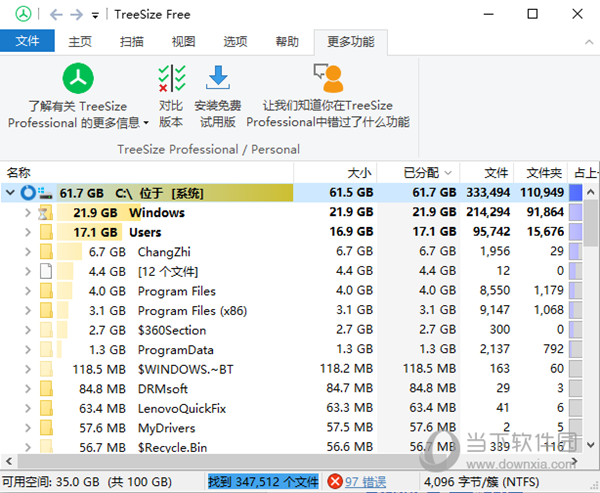
Task: Click the green TreeSize Professional info icon
Action: coord(78,78)
